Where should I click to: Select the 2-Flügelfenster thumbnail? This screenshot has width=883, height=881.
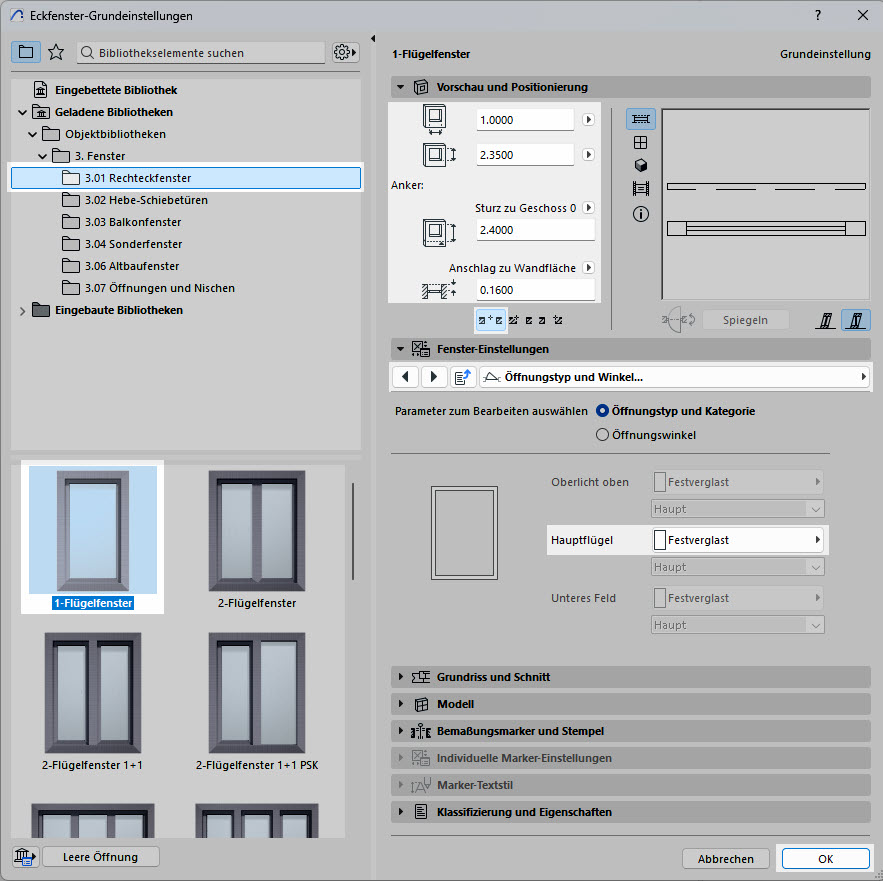pos(257,540)
